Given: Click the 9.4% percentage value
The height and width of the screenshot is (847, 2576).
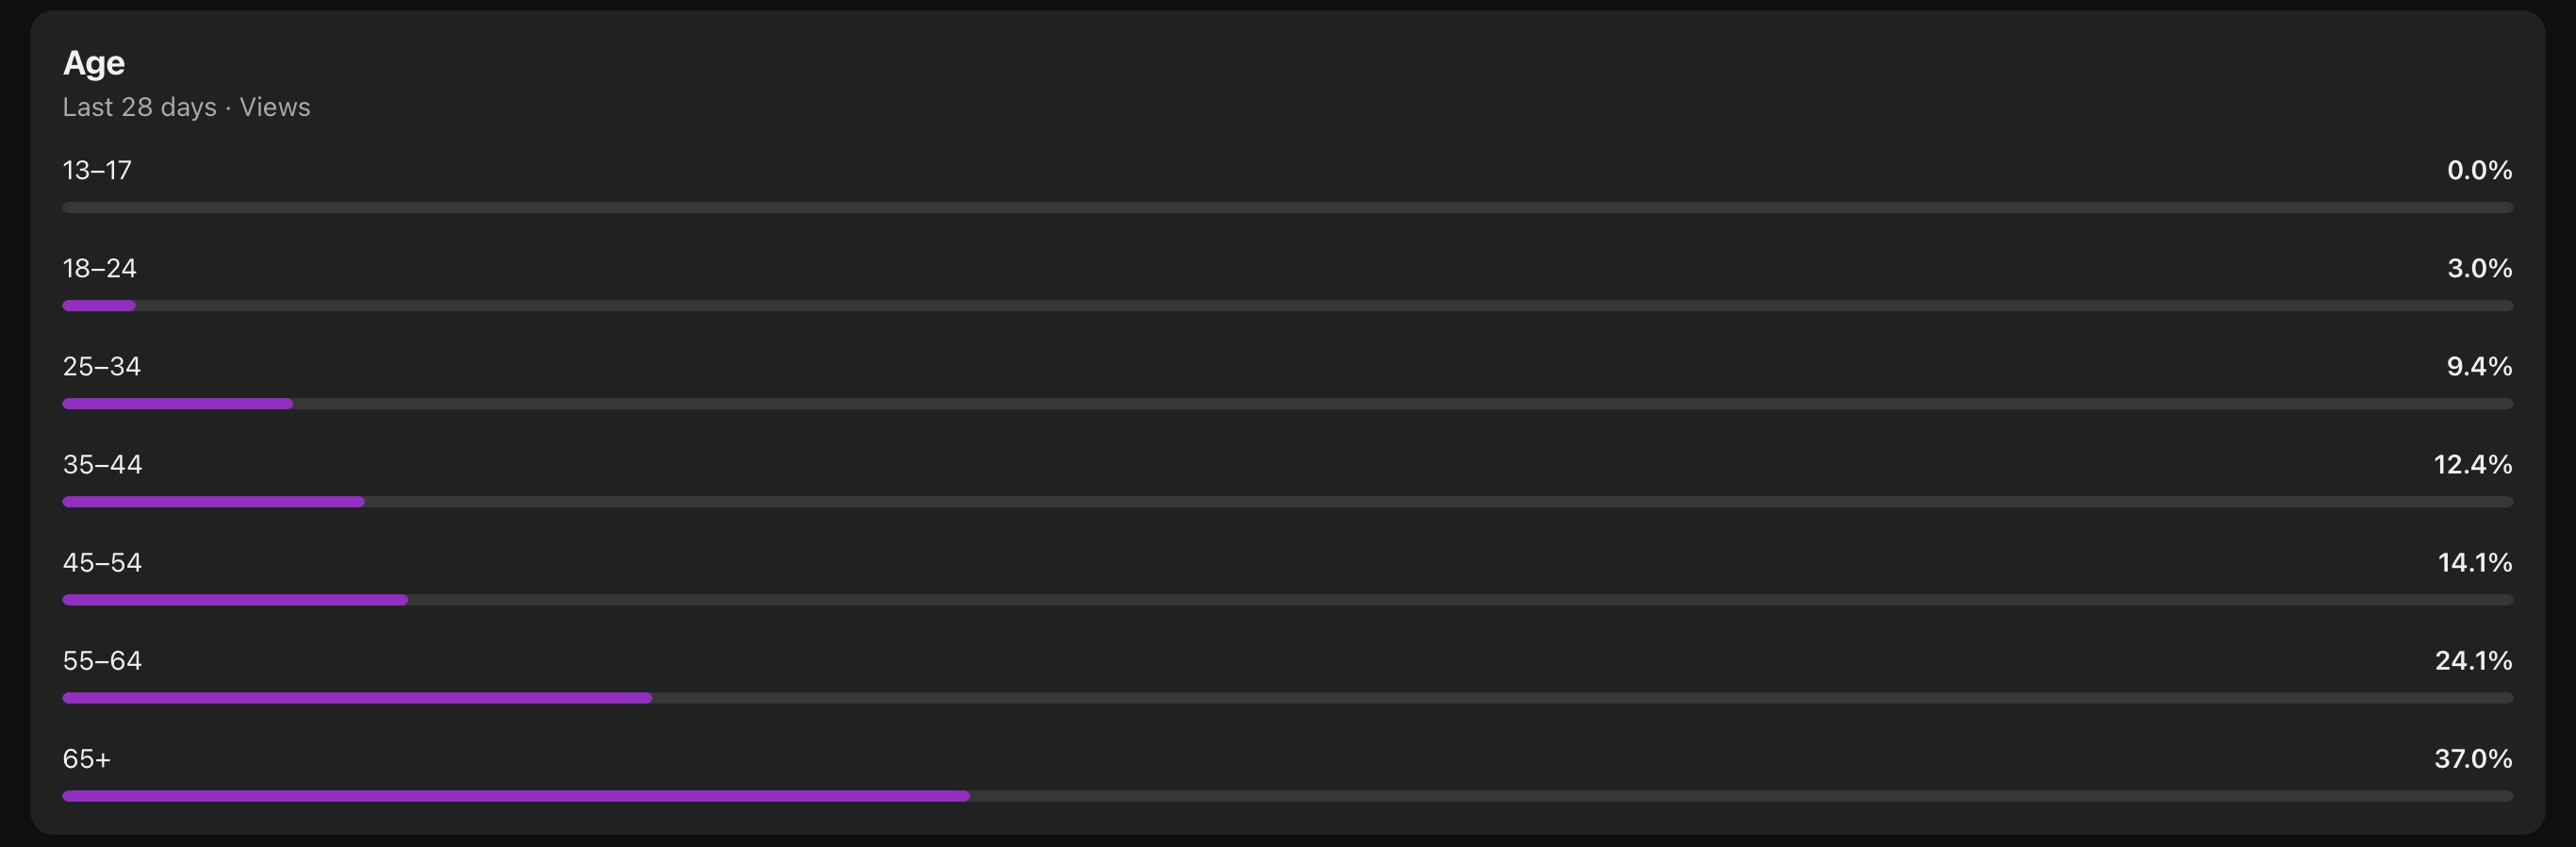Looking at the screenshot, I should 2479,366.
